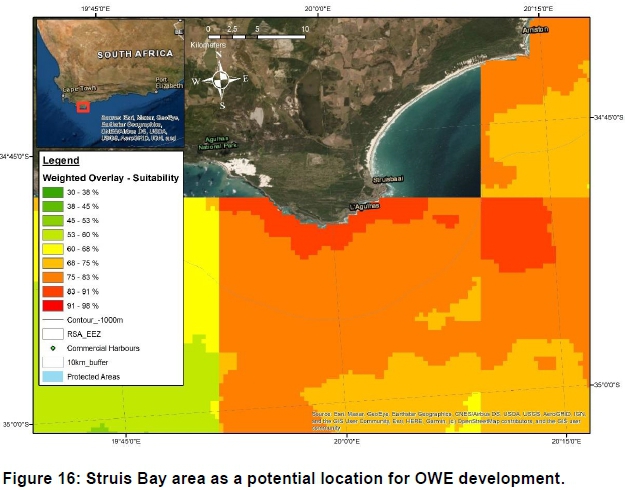Click the 10km_buffer legend symbol box
This screenshot has height=490, width=625.
53,361
